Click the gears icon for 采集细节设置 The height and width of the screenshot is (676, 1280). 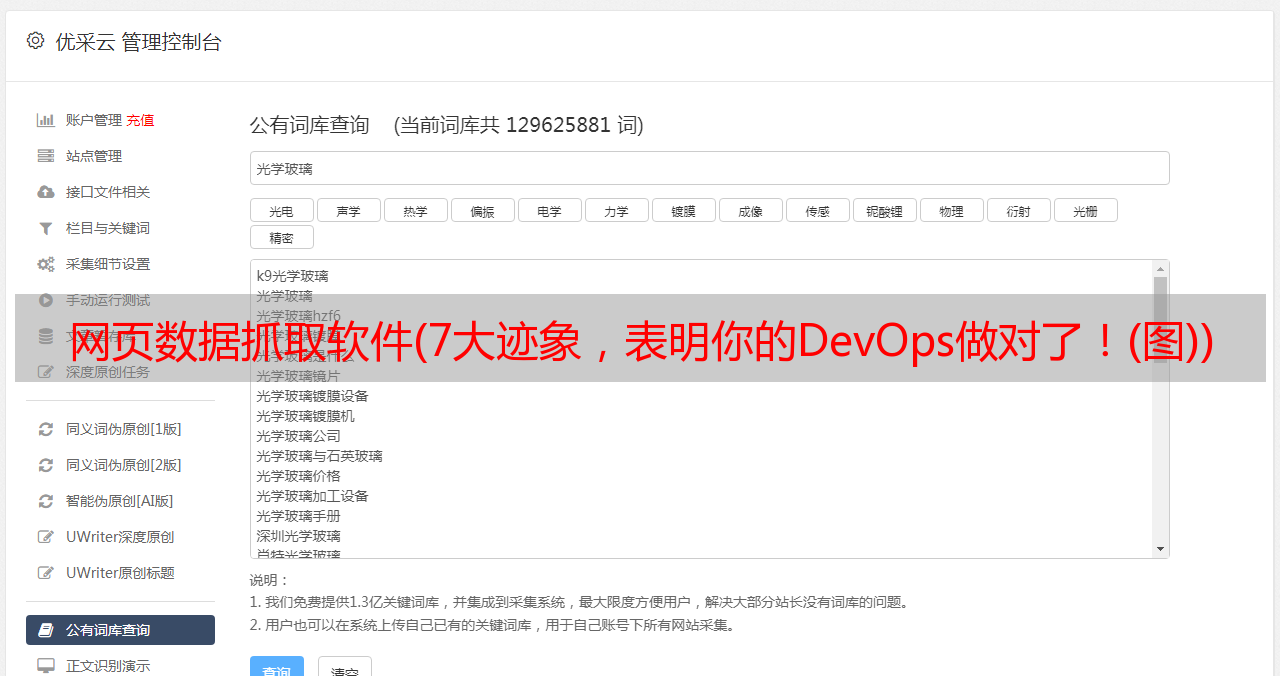[46, 264]
